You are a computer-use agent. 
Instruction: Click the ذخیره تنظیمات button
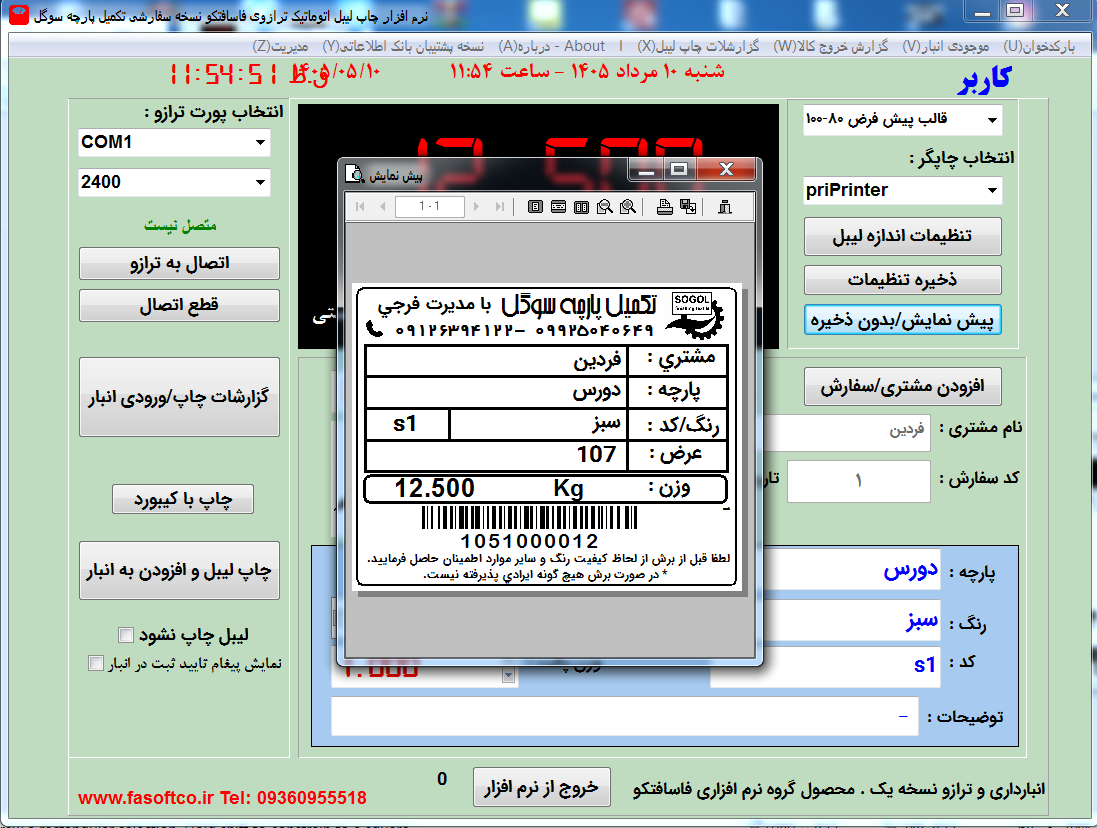[903, 280]
